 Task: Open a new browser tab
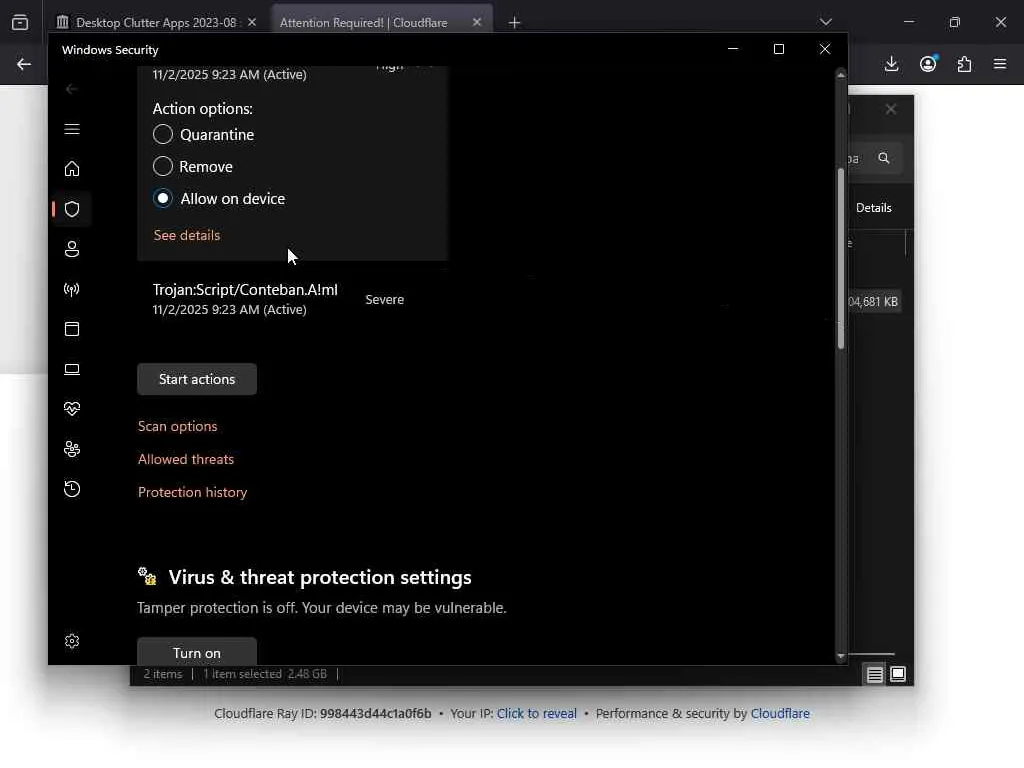pyautogui.click(x=515, y=23)
